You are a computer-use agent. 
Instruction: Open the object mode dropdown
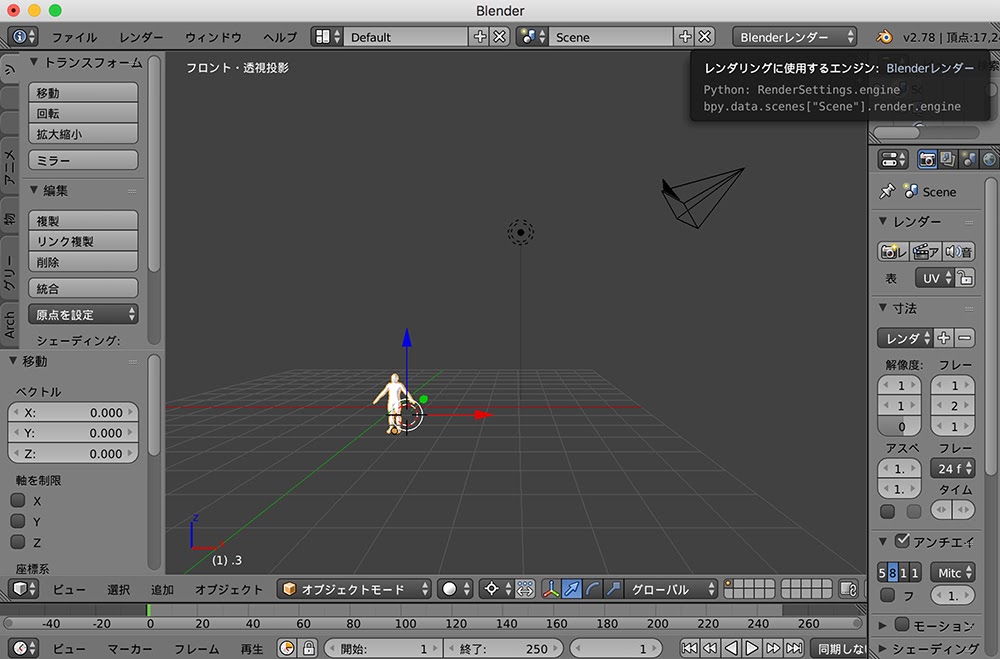[355, 589]
